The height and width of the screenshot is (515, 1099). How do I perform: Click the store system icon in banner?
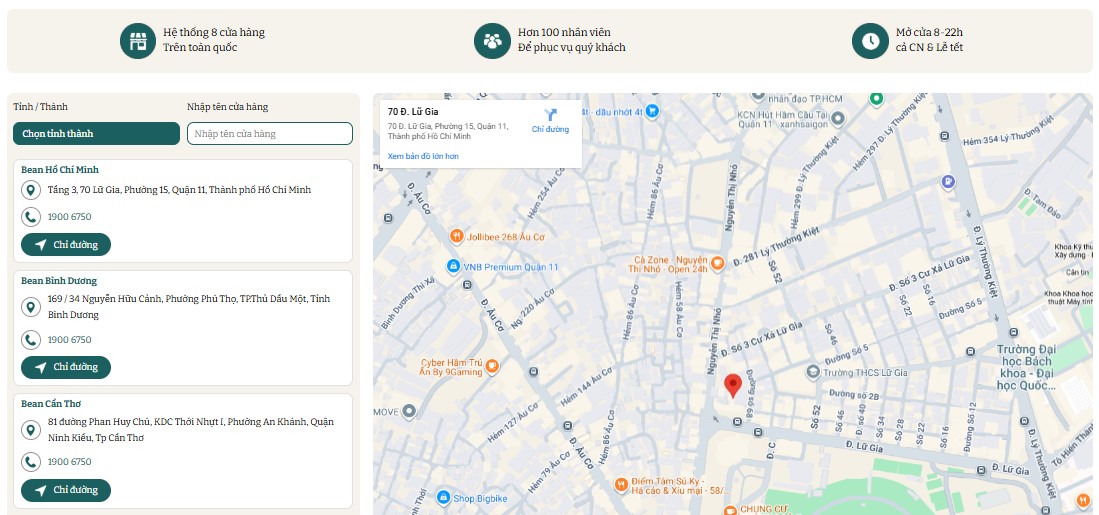(x=137, y=41)
